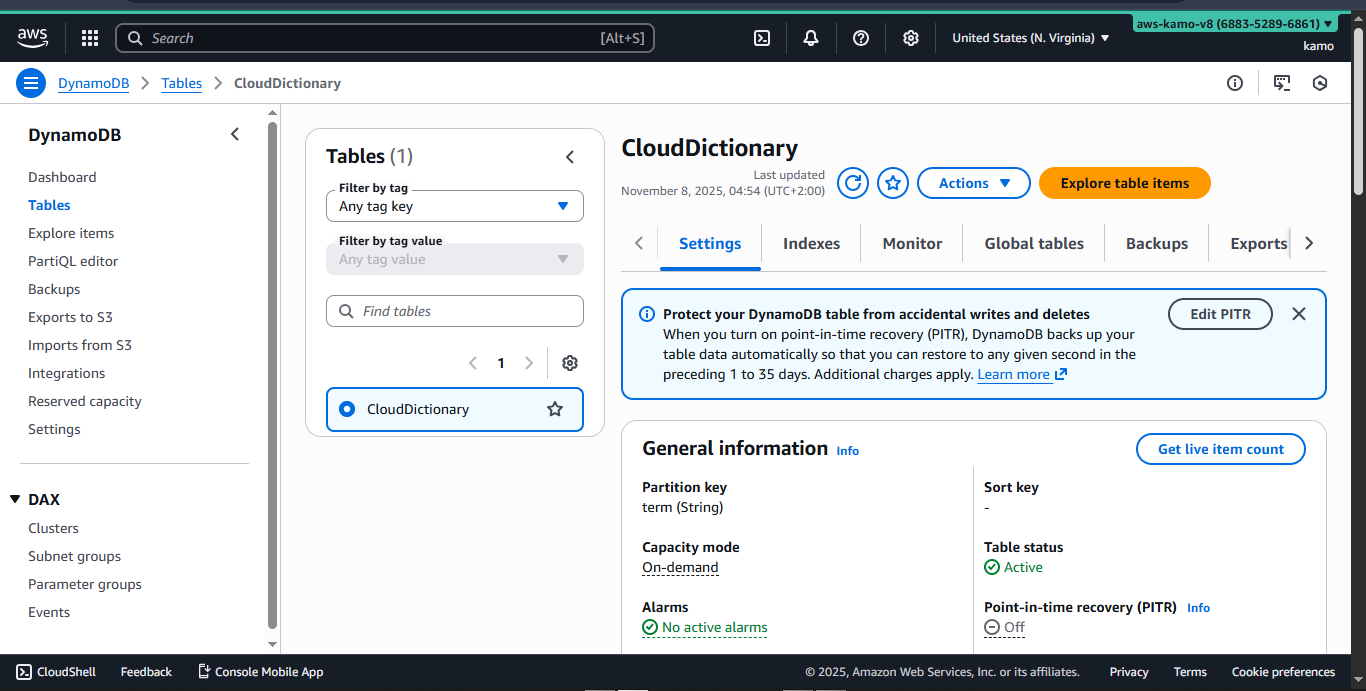Open the Actions dropdown menu
This screenshot has height=691, width=1366.
tap(973, 183)
